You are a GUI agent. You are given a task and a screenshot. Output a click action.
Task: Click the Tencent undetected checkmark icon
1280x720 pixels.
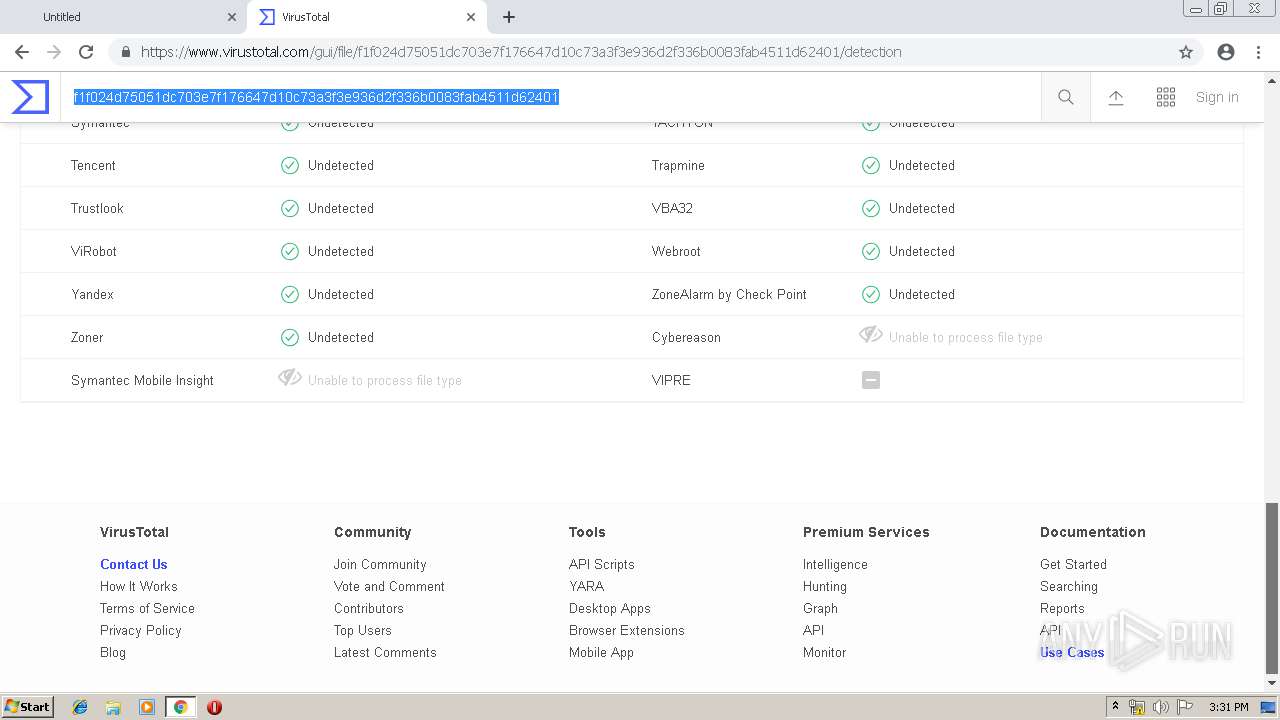coord(290,165)
